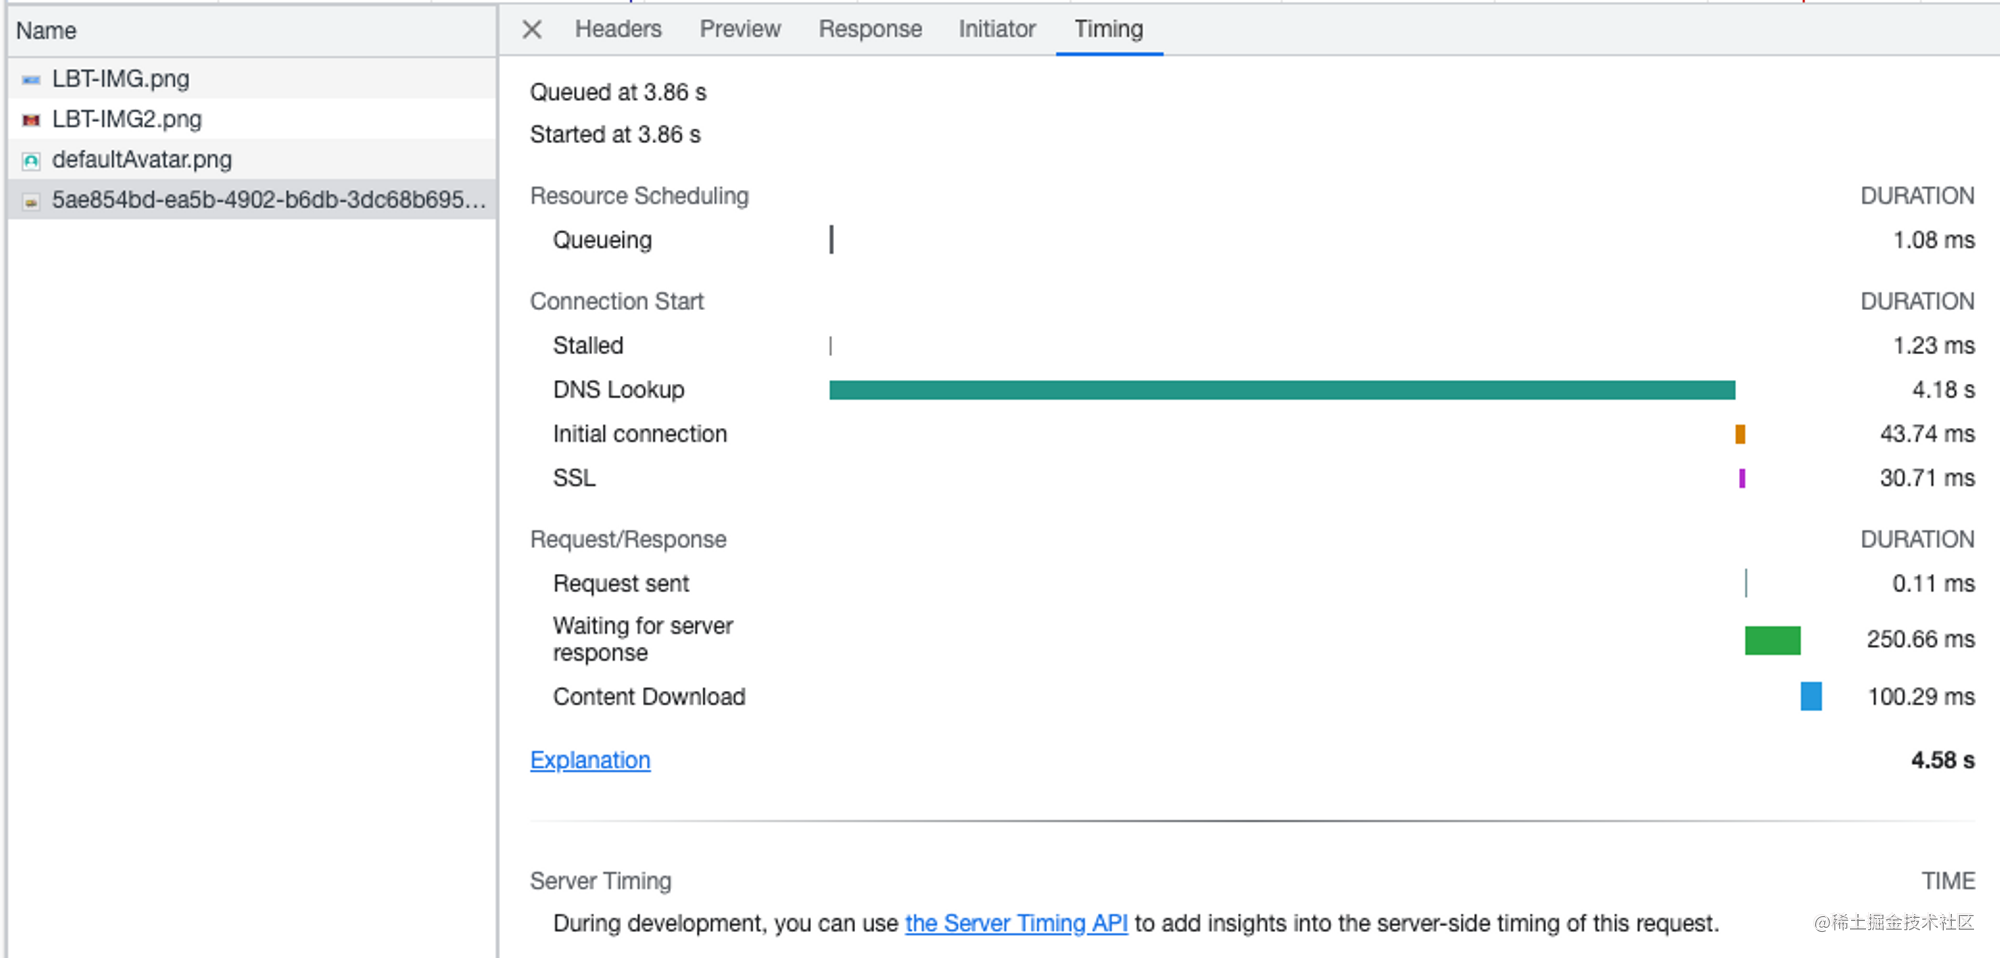
Task: Follow the Server Timing API link
Action: pyautogui.click(x=1016, y=923)
